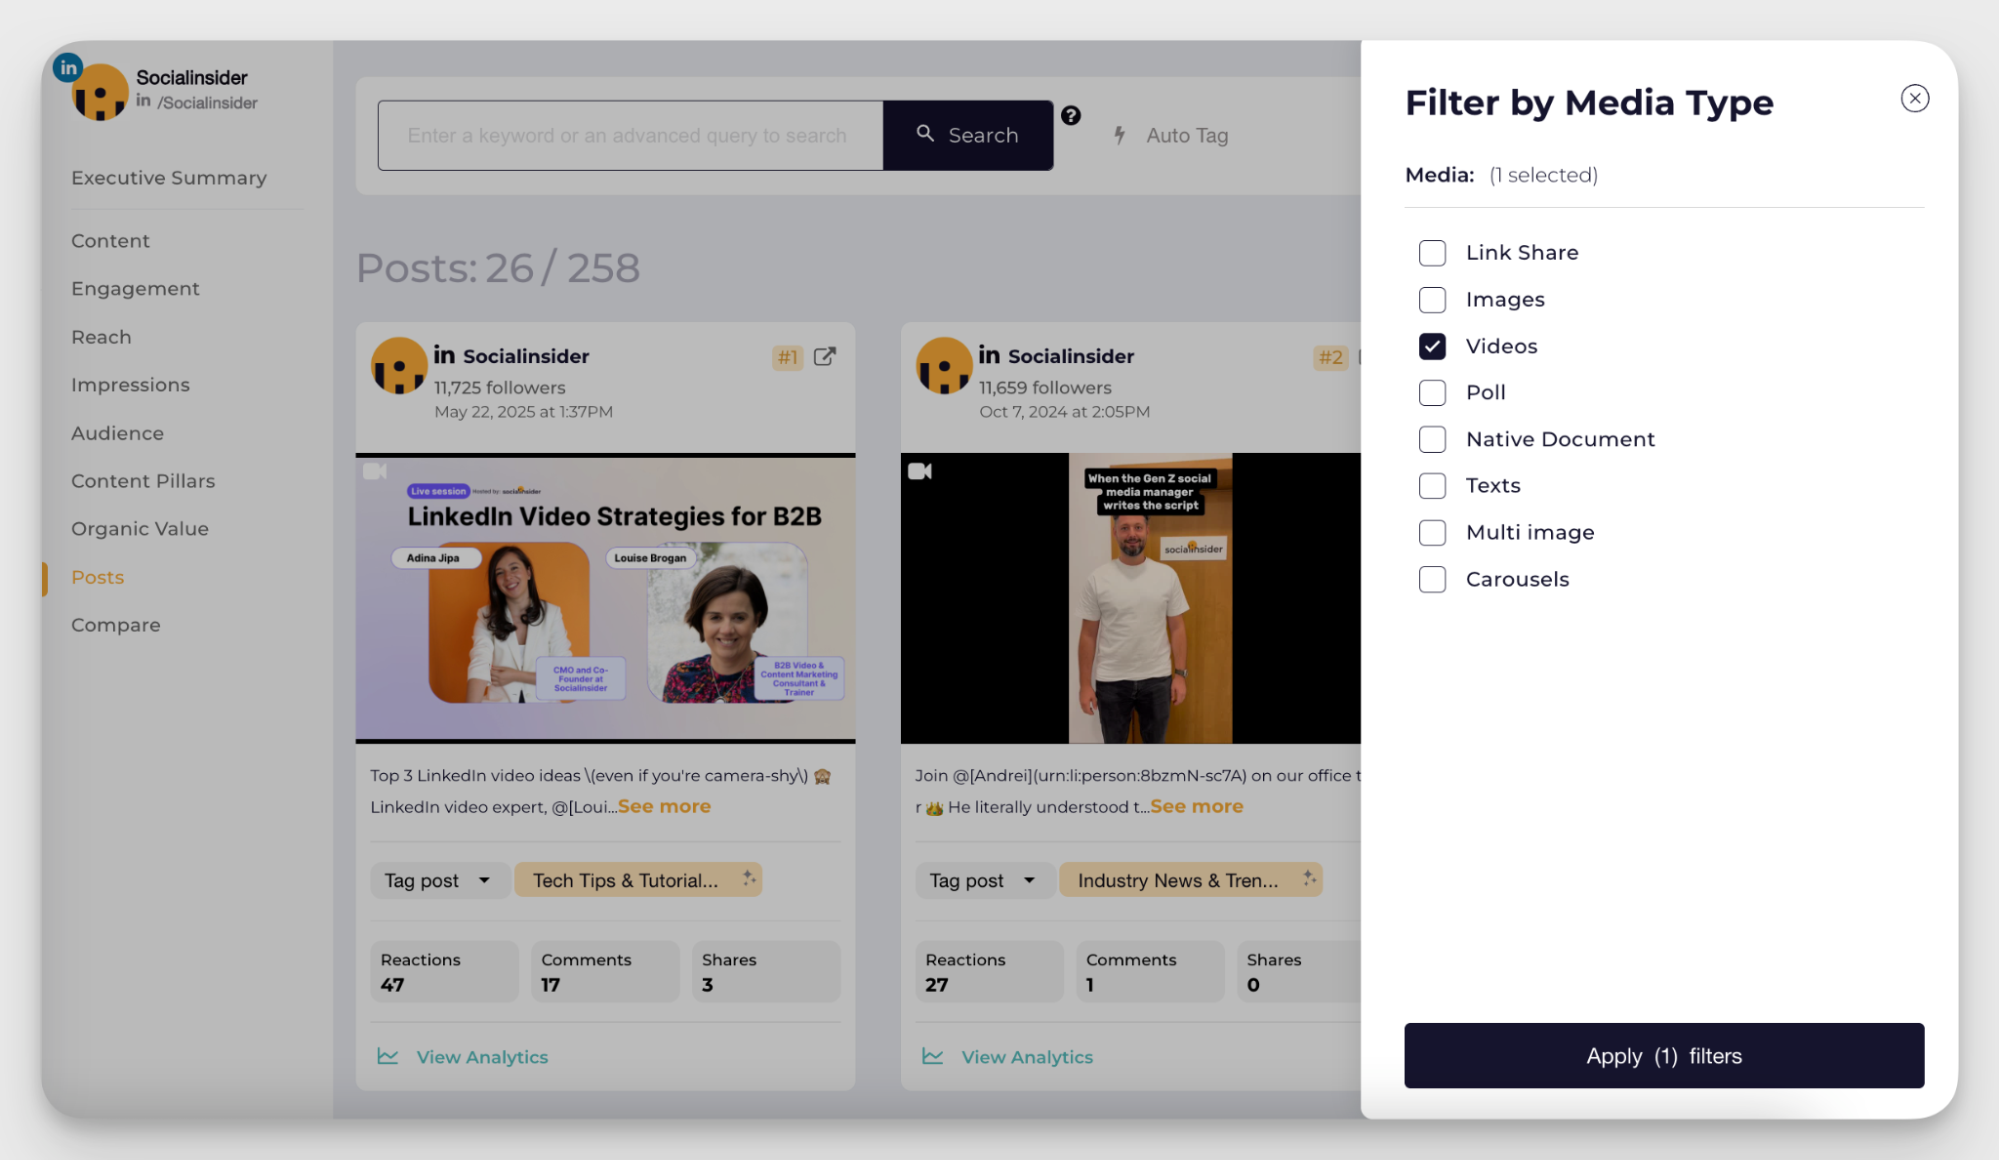This screenshot has width=1999, height=1160.
Task: Click the video camera icon on post #1
Action: click(x=375, y=471)
